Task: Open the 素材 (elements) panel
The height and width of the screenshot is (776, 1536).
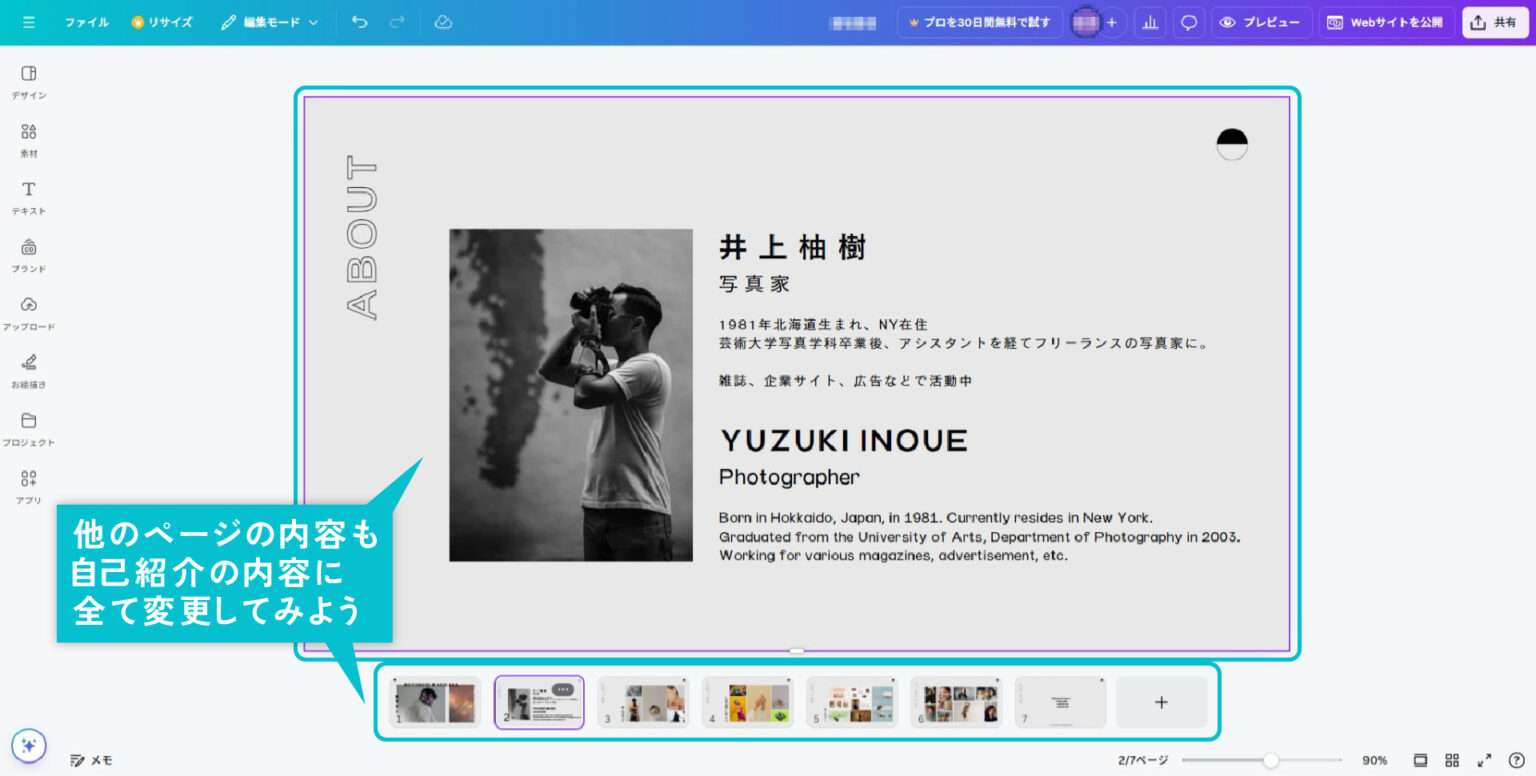Action: point(29,140)
